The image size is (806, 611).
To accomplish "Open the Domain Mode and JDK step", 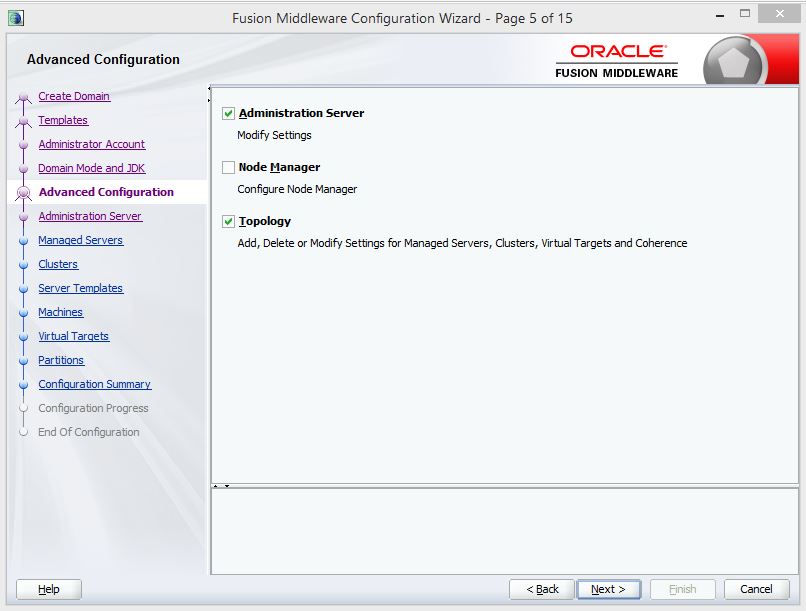I will pos(91,168).
